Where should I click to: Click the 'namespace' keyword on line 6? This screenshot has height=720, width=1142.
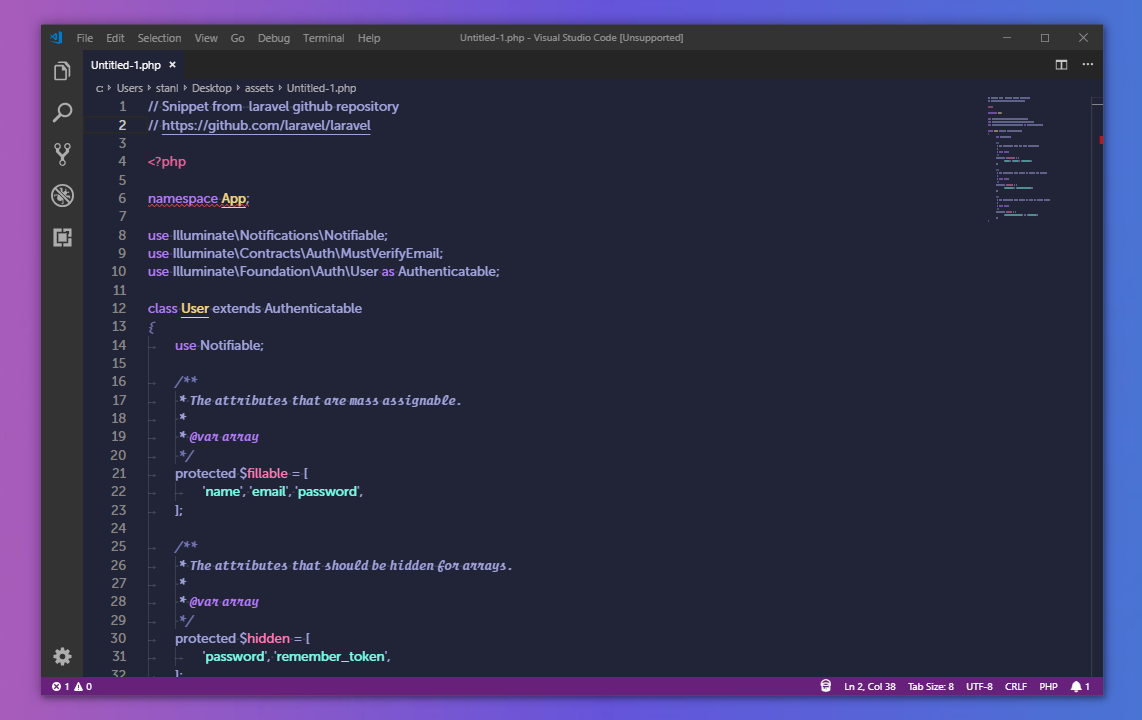pyautogui.click(x=182, y=198)
